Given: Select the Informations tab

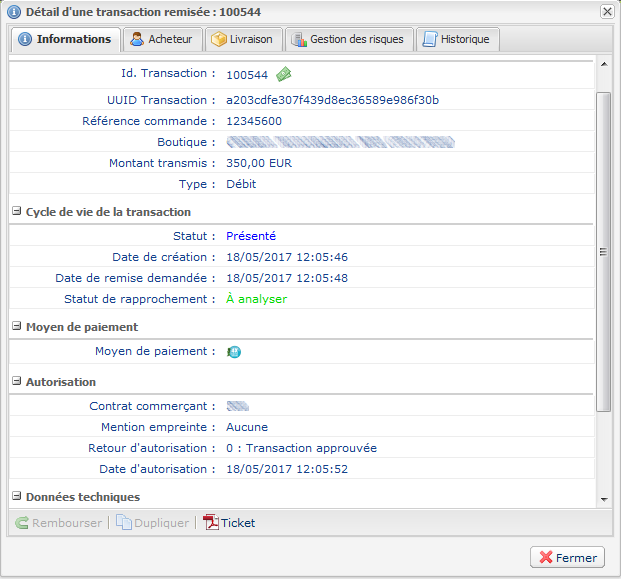Looking at the screenshot, I should 65,39.
